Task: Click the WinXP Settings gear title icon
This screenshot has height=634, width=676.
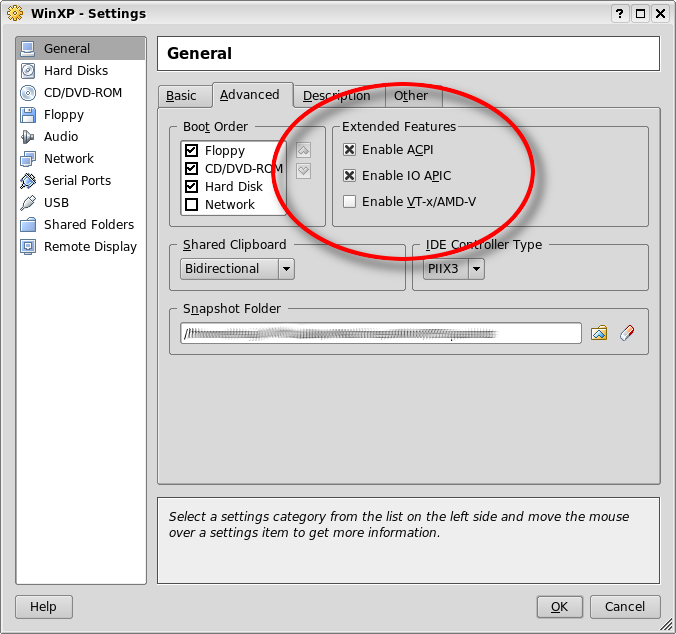Action: 15,14
